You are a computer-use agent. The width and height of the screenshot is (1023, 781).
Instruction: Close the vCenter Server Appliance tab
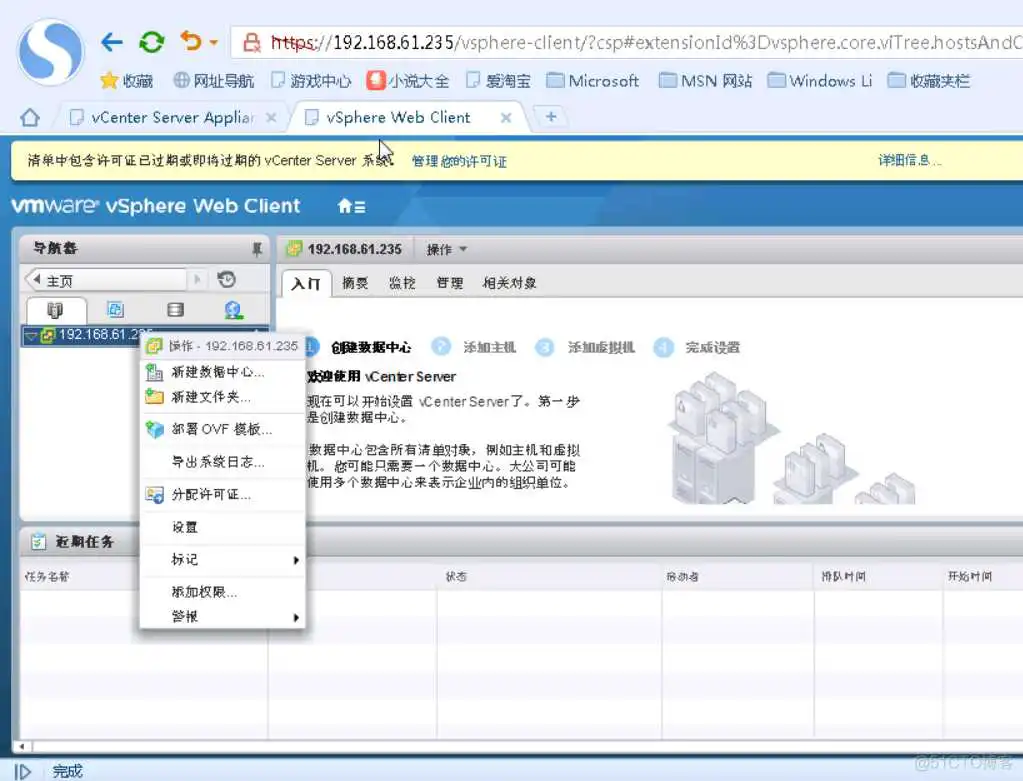(x=271, y=117)
